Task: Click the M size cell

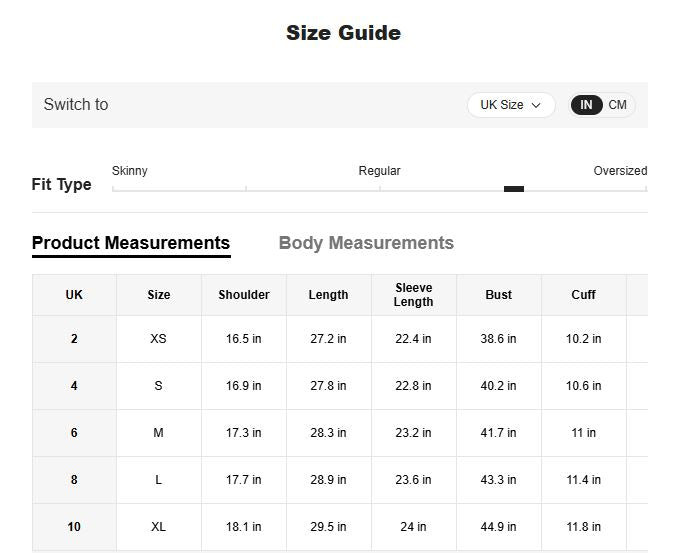Action: coord(158,433)
